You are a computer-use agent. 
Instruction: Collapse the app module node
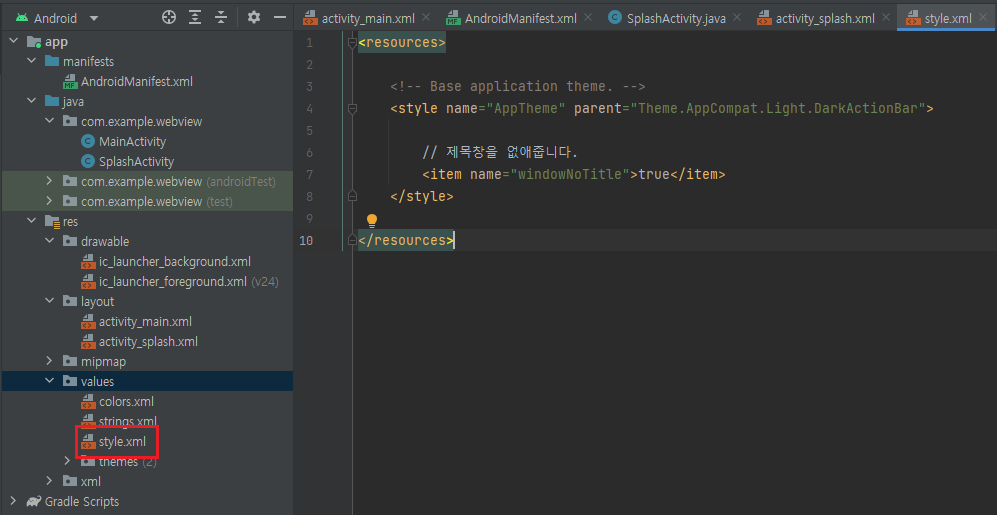13,42
